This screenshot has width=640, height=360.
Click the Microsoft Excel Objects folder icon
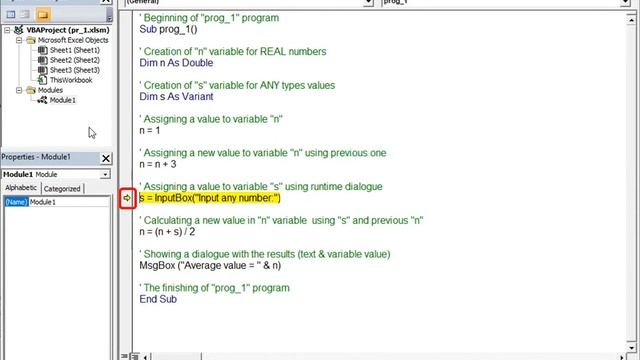[x=31, y=40]
